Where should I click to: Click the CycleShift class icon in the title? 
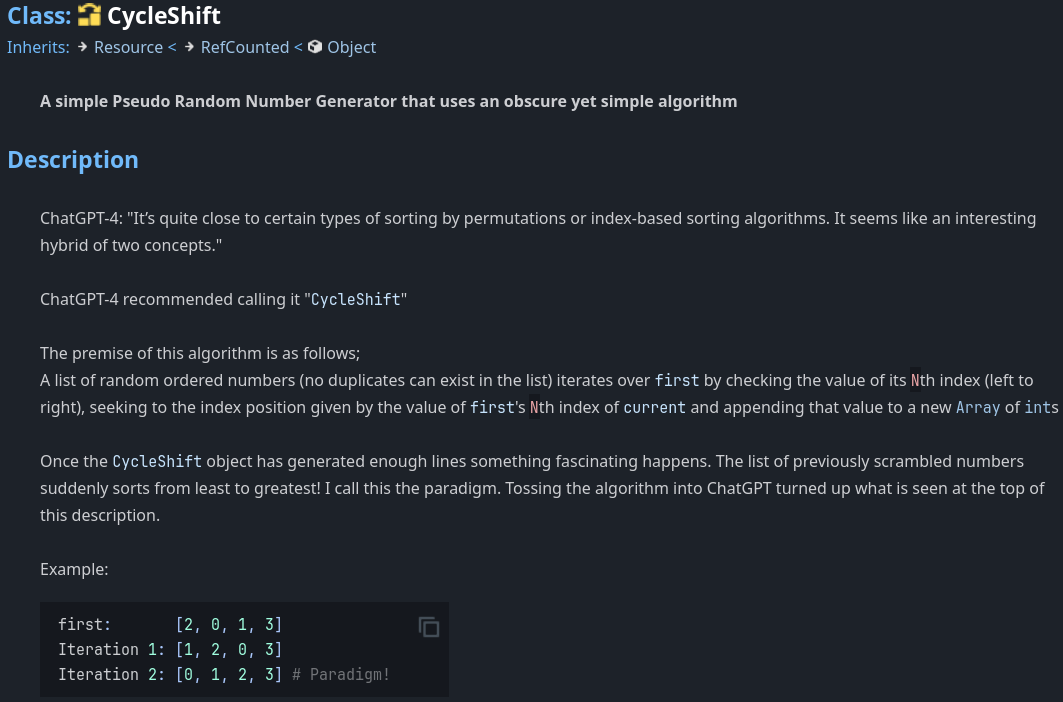89,16
